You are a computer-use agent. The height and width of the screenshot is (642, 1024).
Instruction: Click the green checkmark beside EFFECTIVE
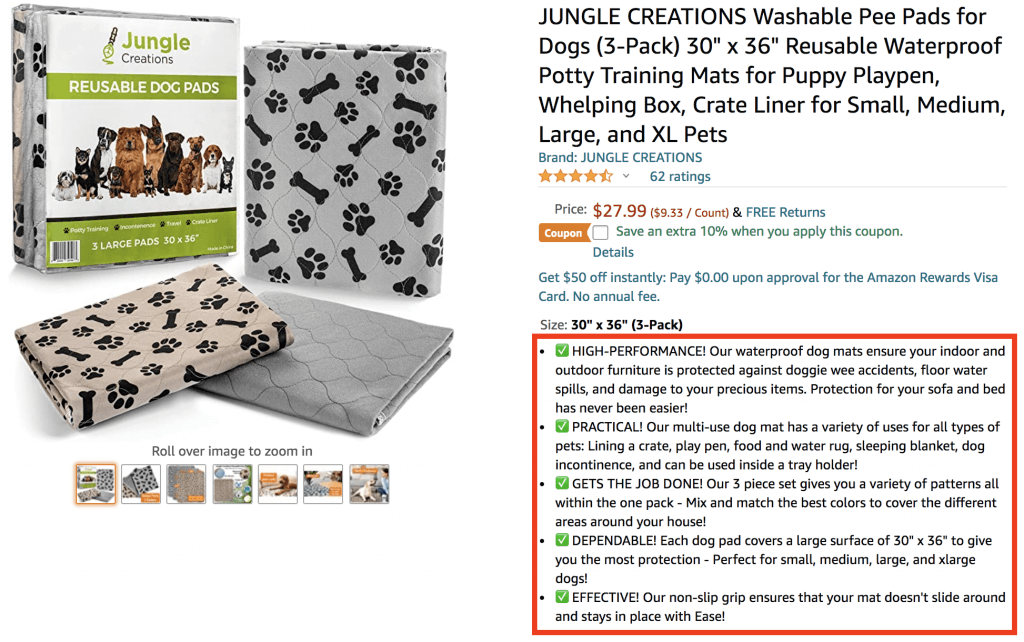tap(562, 597)
